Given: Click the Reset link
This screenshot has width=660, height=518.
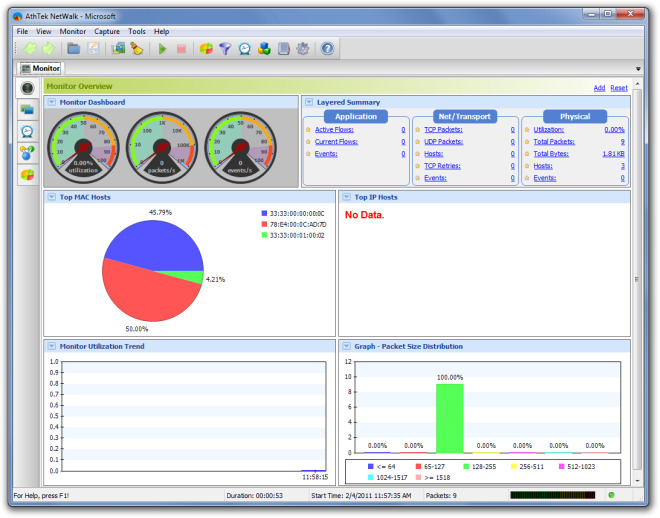Looking at the screenshot, I should 619,88.
